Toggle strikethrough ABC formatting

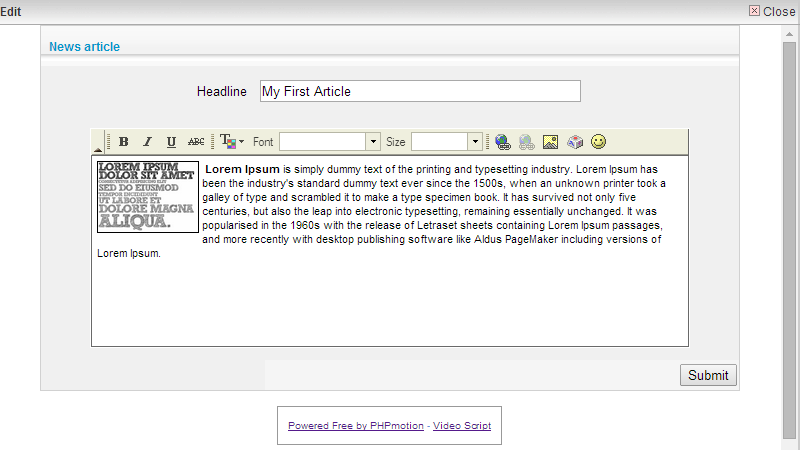tap(196, 142)
